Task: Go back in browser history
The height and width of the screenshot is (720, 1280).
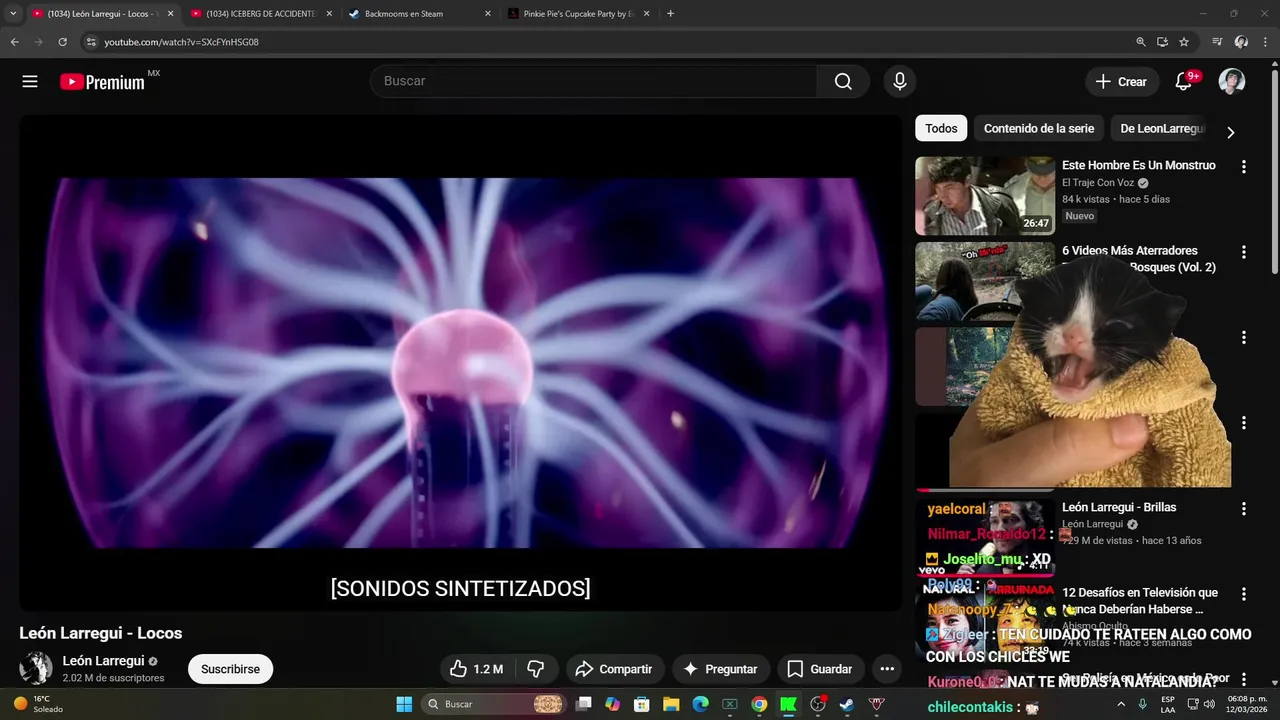Action: [14, 42]
